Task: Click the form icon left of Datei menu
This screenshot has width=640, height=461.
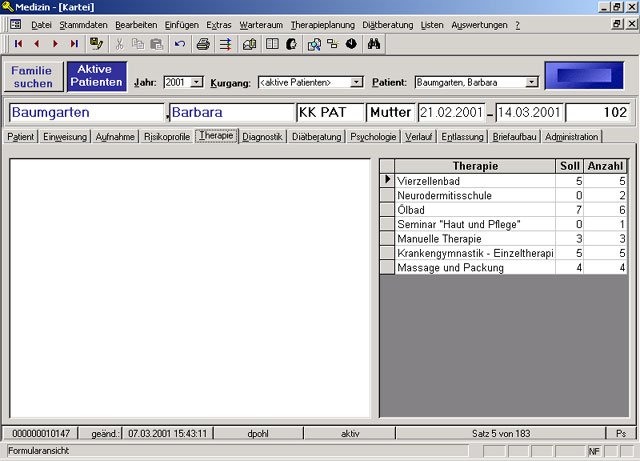Action: (x=16, y=24)
